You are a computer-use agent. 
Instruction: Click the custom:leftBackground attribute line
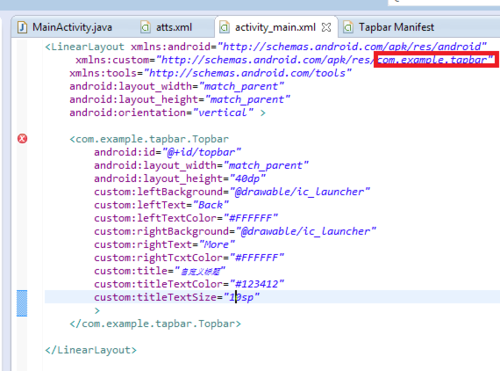[232, 192]
